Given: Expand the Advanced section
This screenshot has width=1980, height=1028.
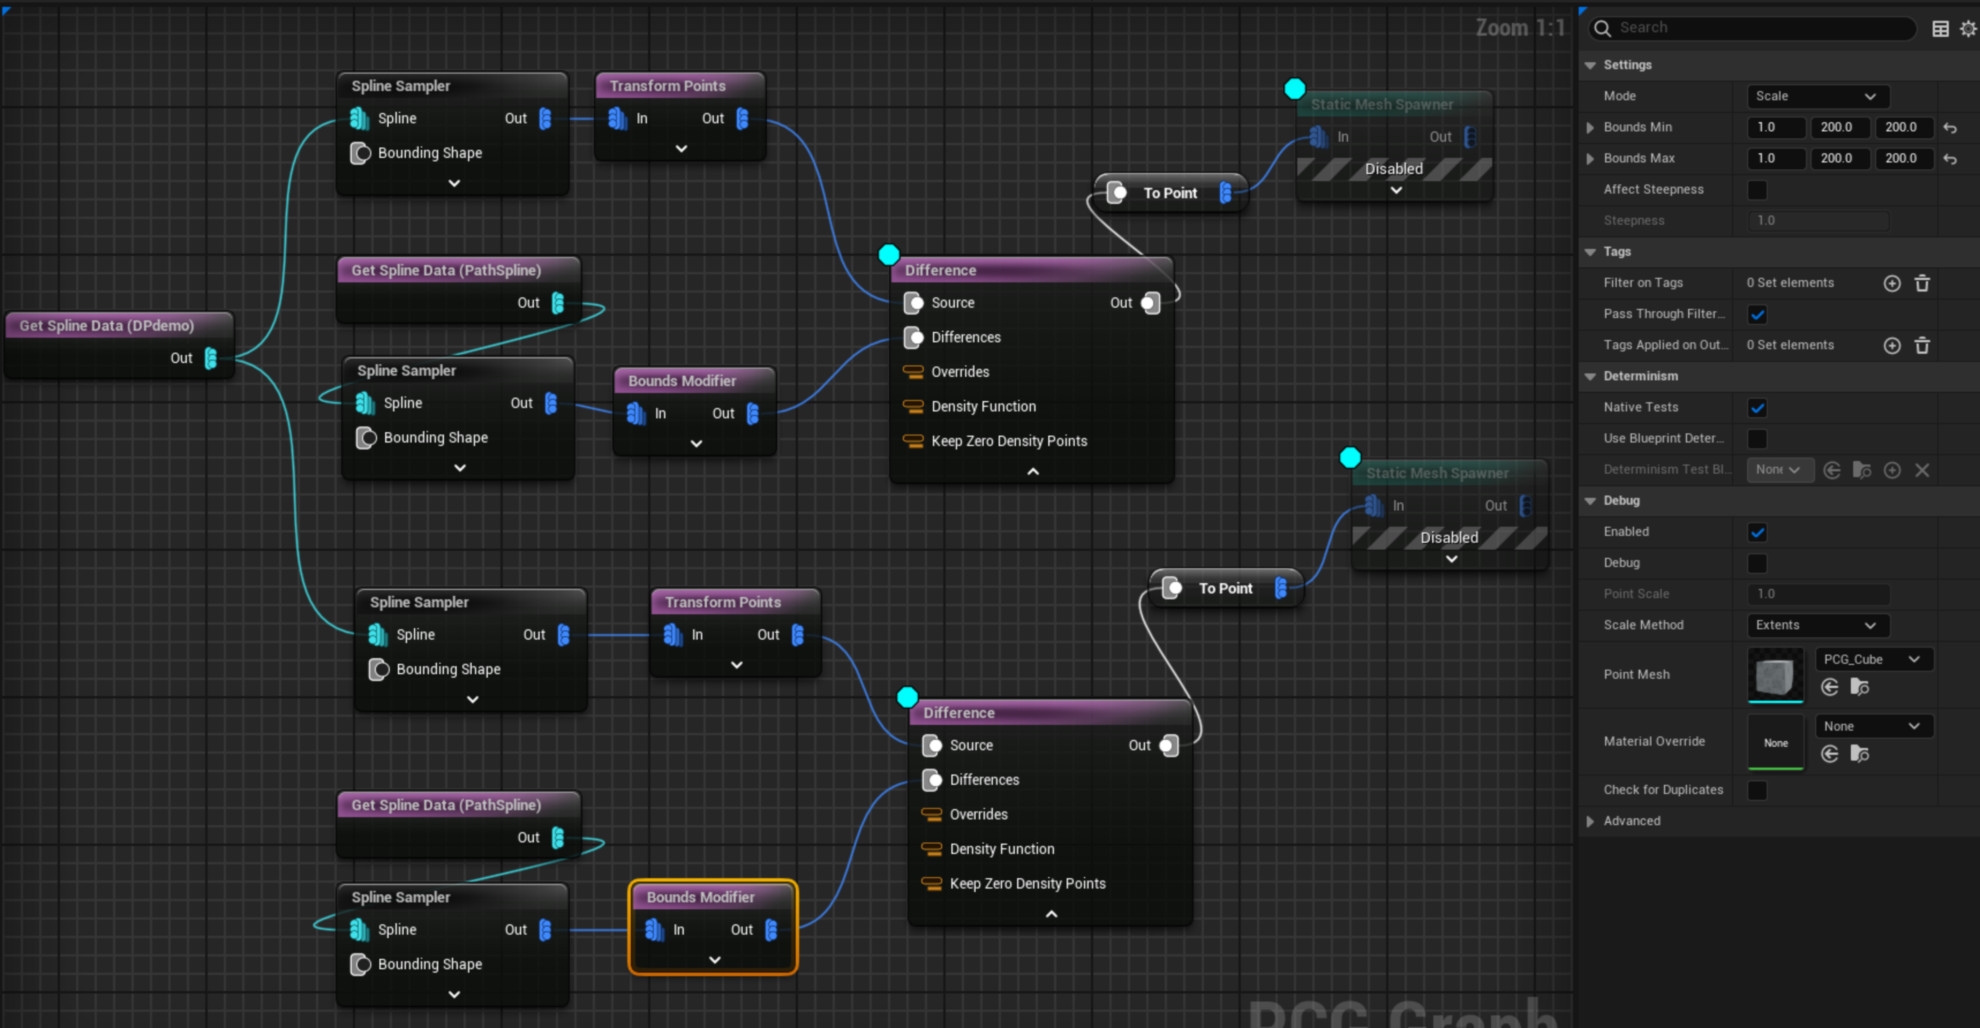Looking at the screenshot, I should 1591,821.
